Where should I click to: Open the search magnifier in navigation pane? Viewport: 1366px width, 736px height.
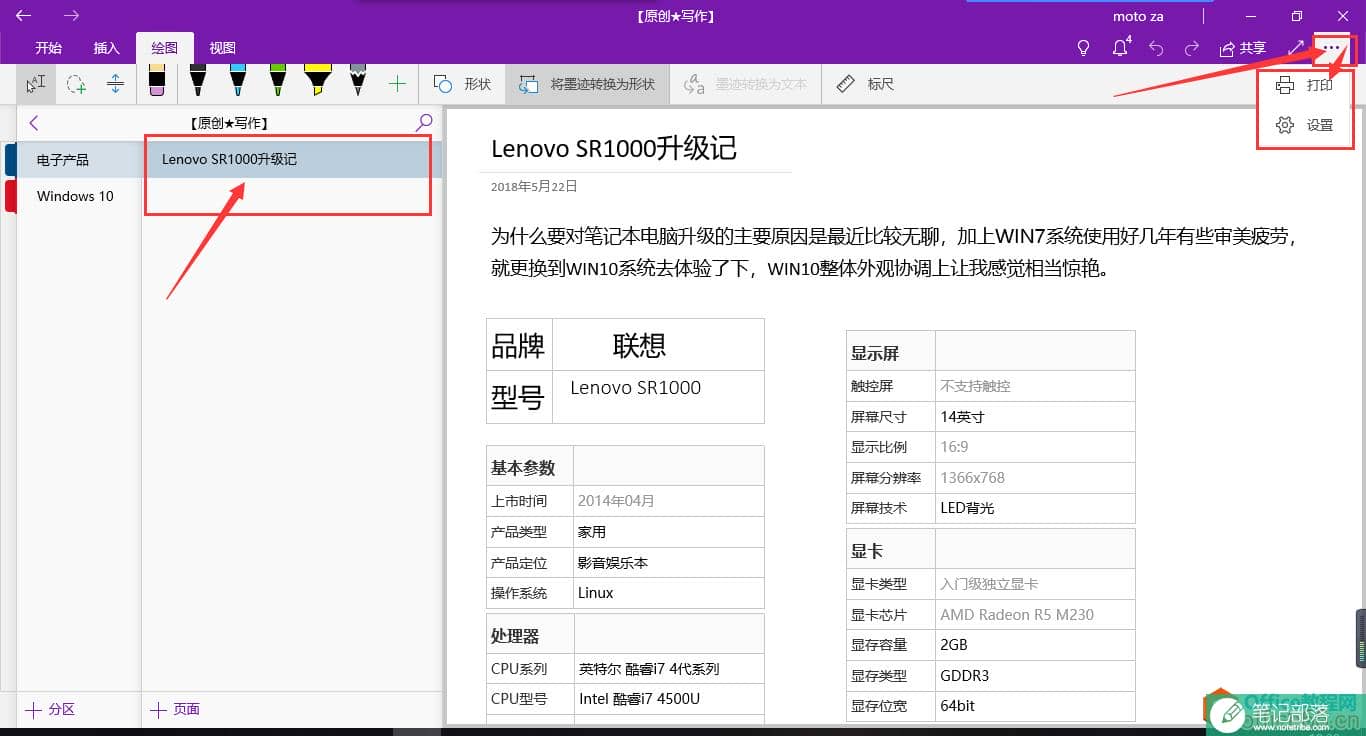pyautogui.click(x=424, y=123)
